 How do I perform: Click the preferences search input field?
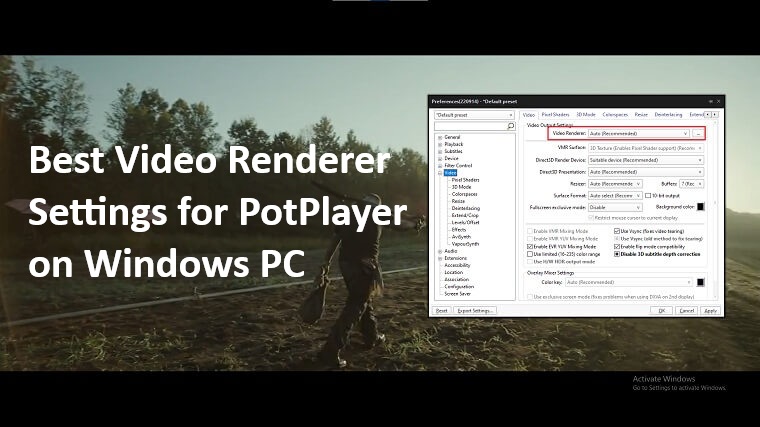pyautogui.click(x=470, y=126)
